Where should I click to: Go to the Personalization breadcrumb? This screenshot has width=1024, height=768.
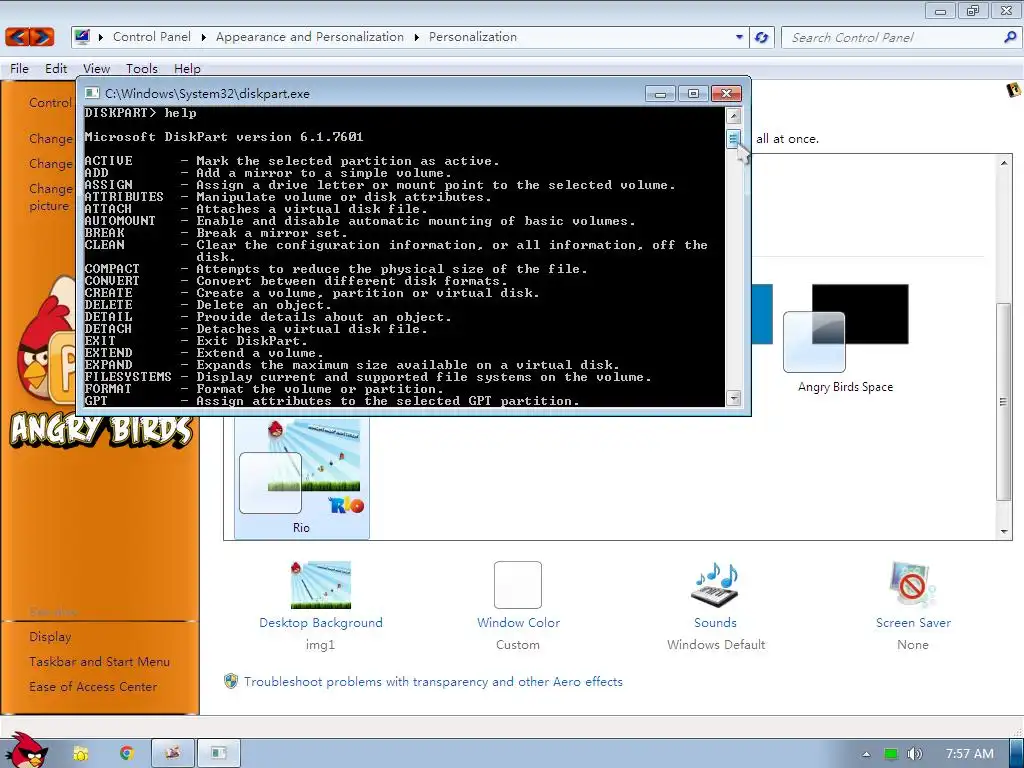click(x=473, y=37)
